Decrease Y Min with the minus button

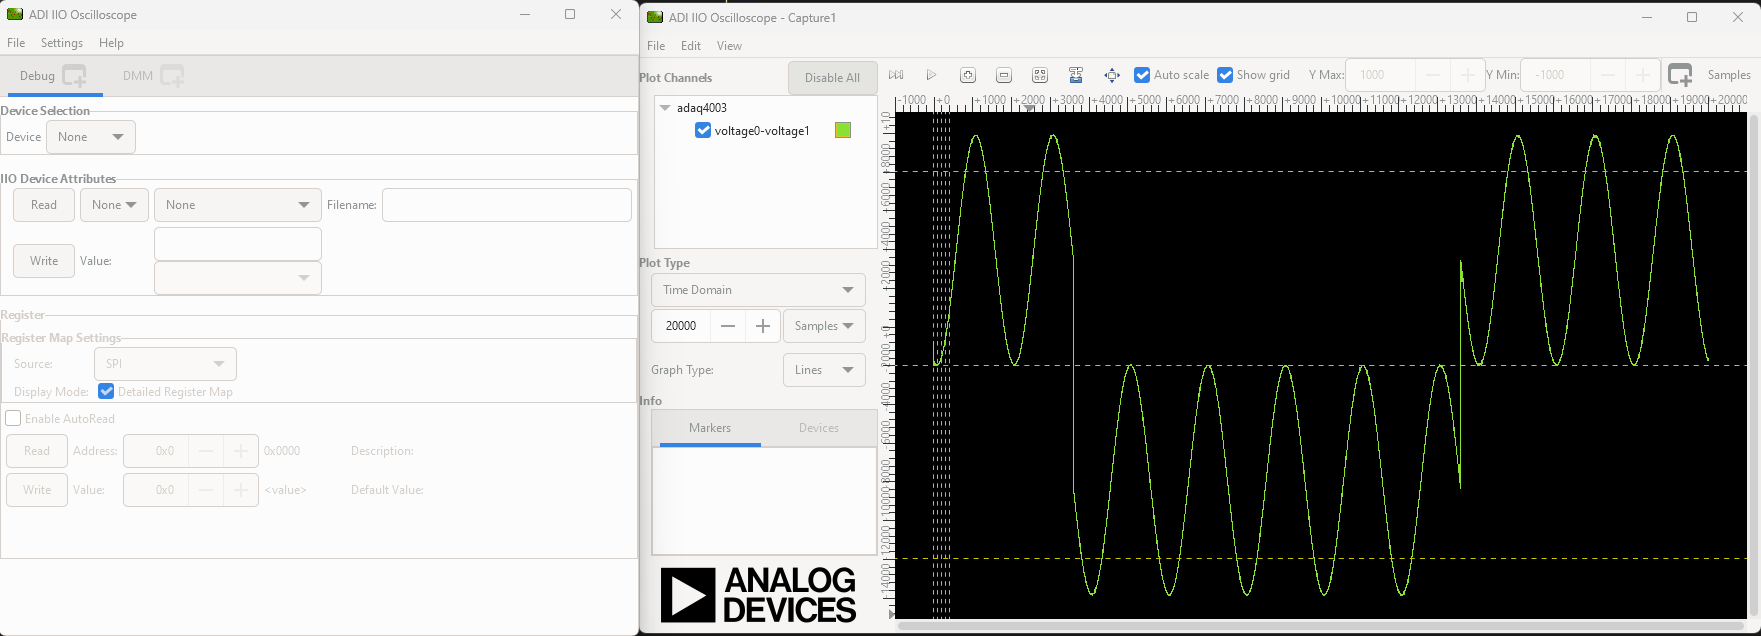click(x=1608, y=75)
